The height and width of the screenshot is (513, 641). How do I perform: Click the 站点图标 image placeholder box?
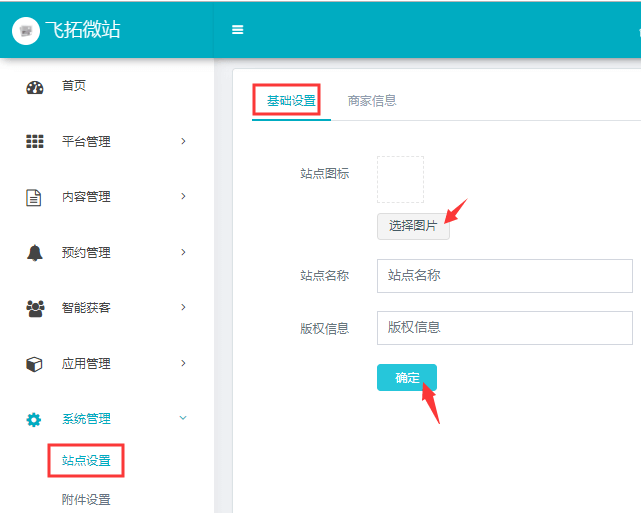(400, 179)
